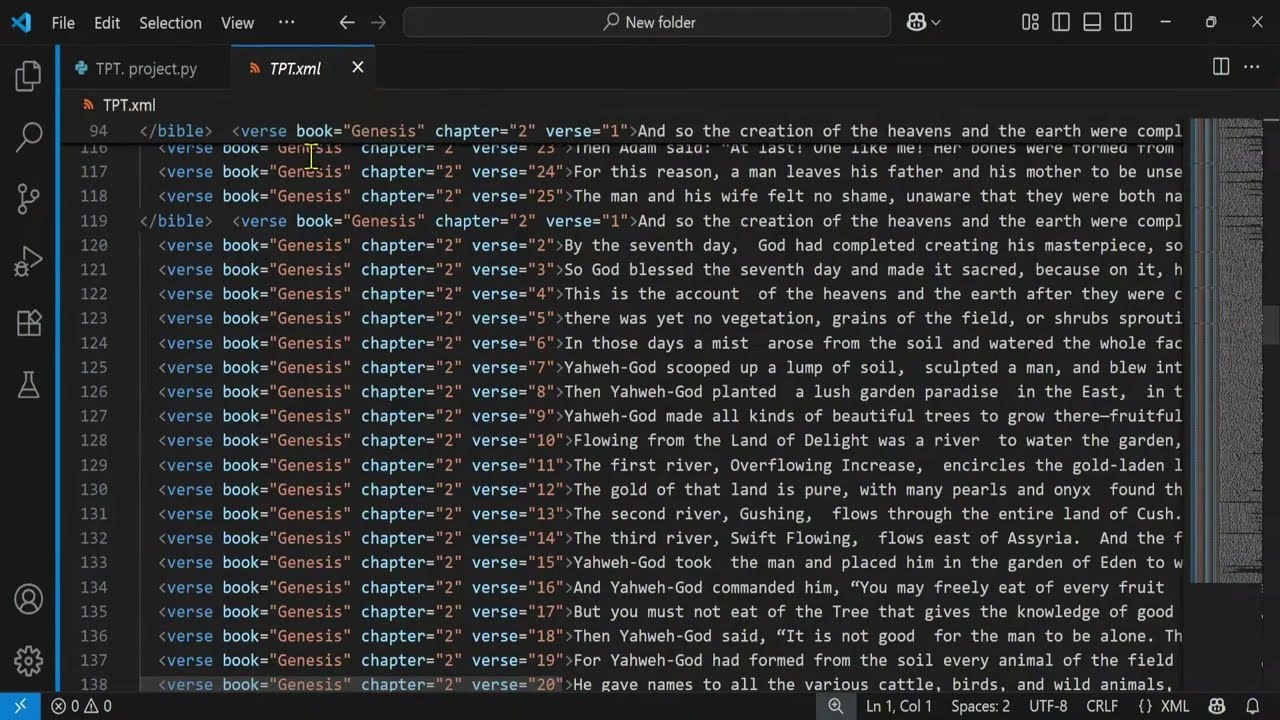
Task: Open Source Control view
Action: [29, 199]
